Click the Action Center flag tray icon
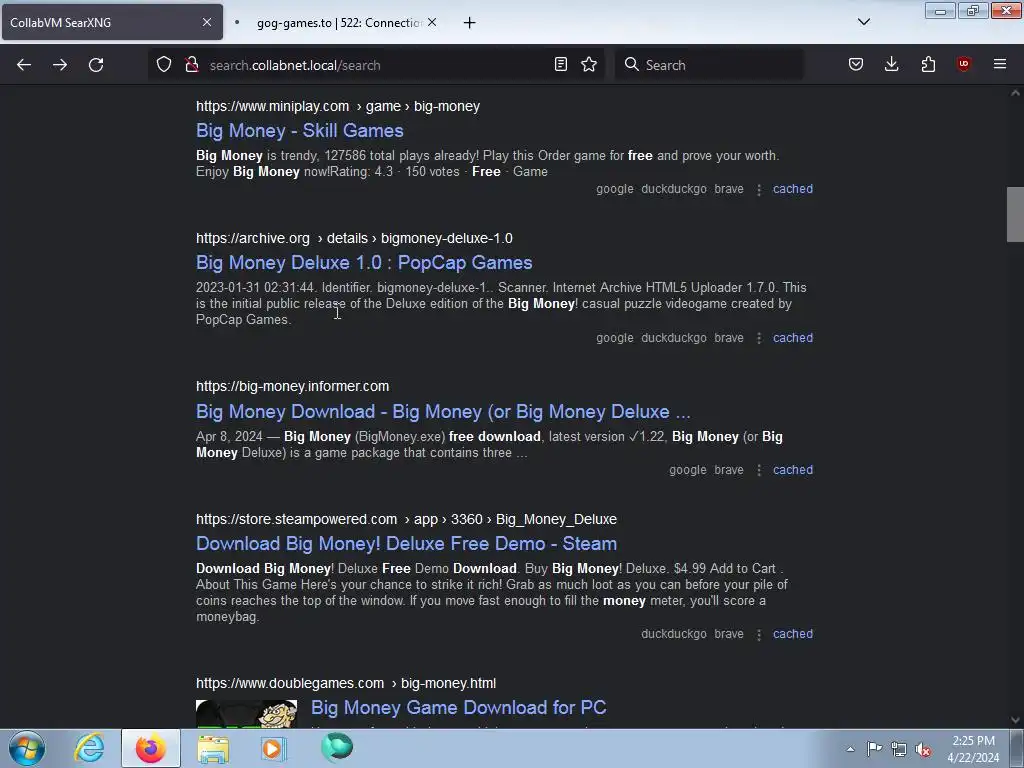The height and width of the screenshot is (768, 1024). click(x=874, y=749)
